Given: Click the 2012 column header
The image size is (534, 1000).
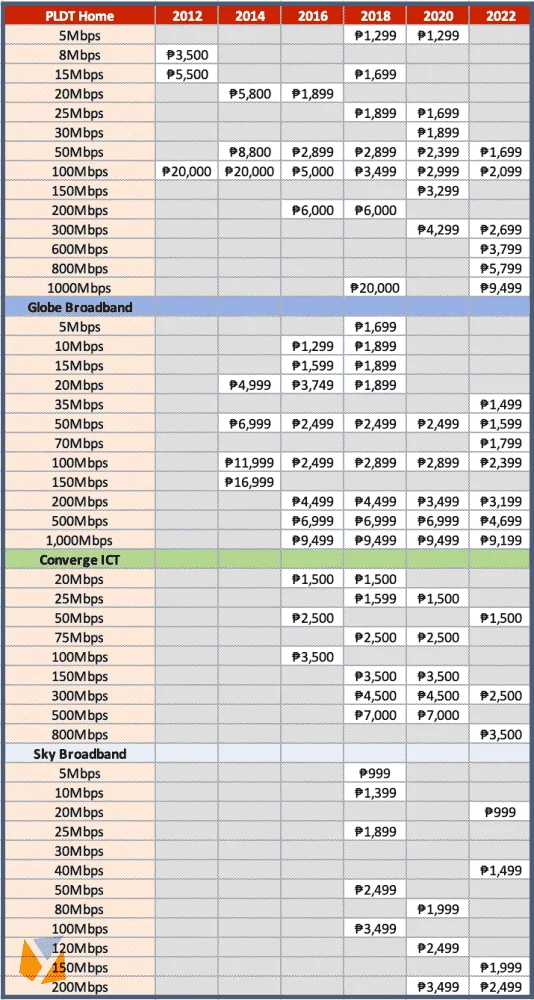Looking at the screenshot, I should pos(187,15).
